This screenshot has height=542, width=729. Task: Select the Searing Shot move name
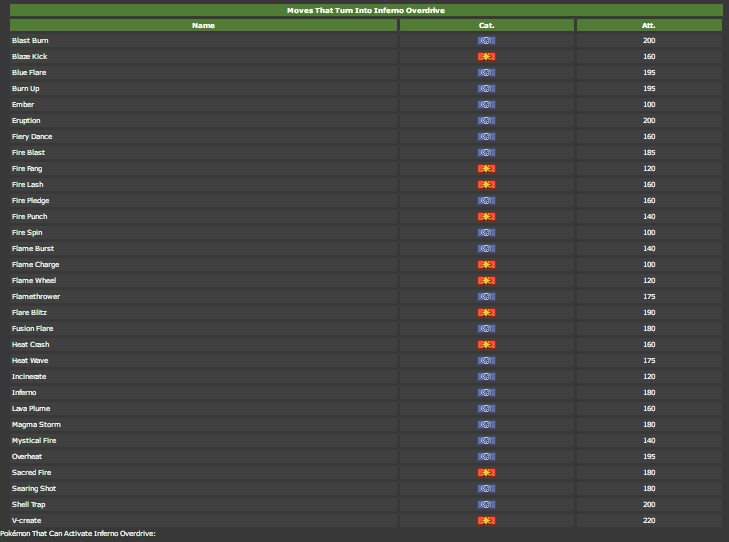coord(34,489)
